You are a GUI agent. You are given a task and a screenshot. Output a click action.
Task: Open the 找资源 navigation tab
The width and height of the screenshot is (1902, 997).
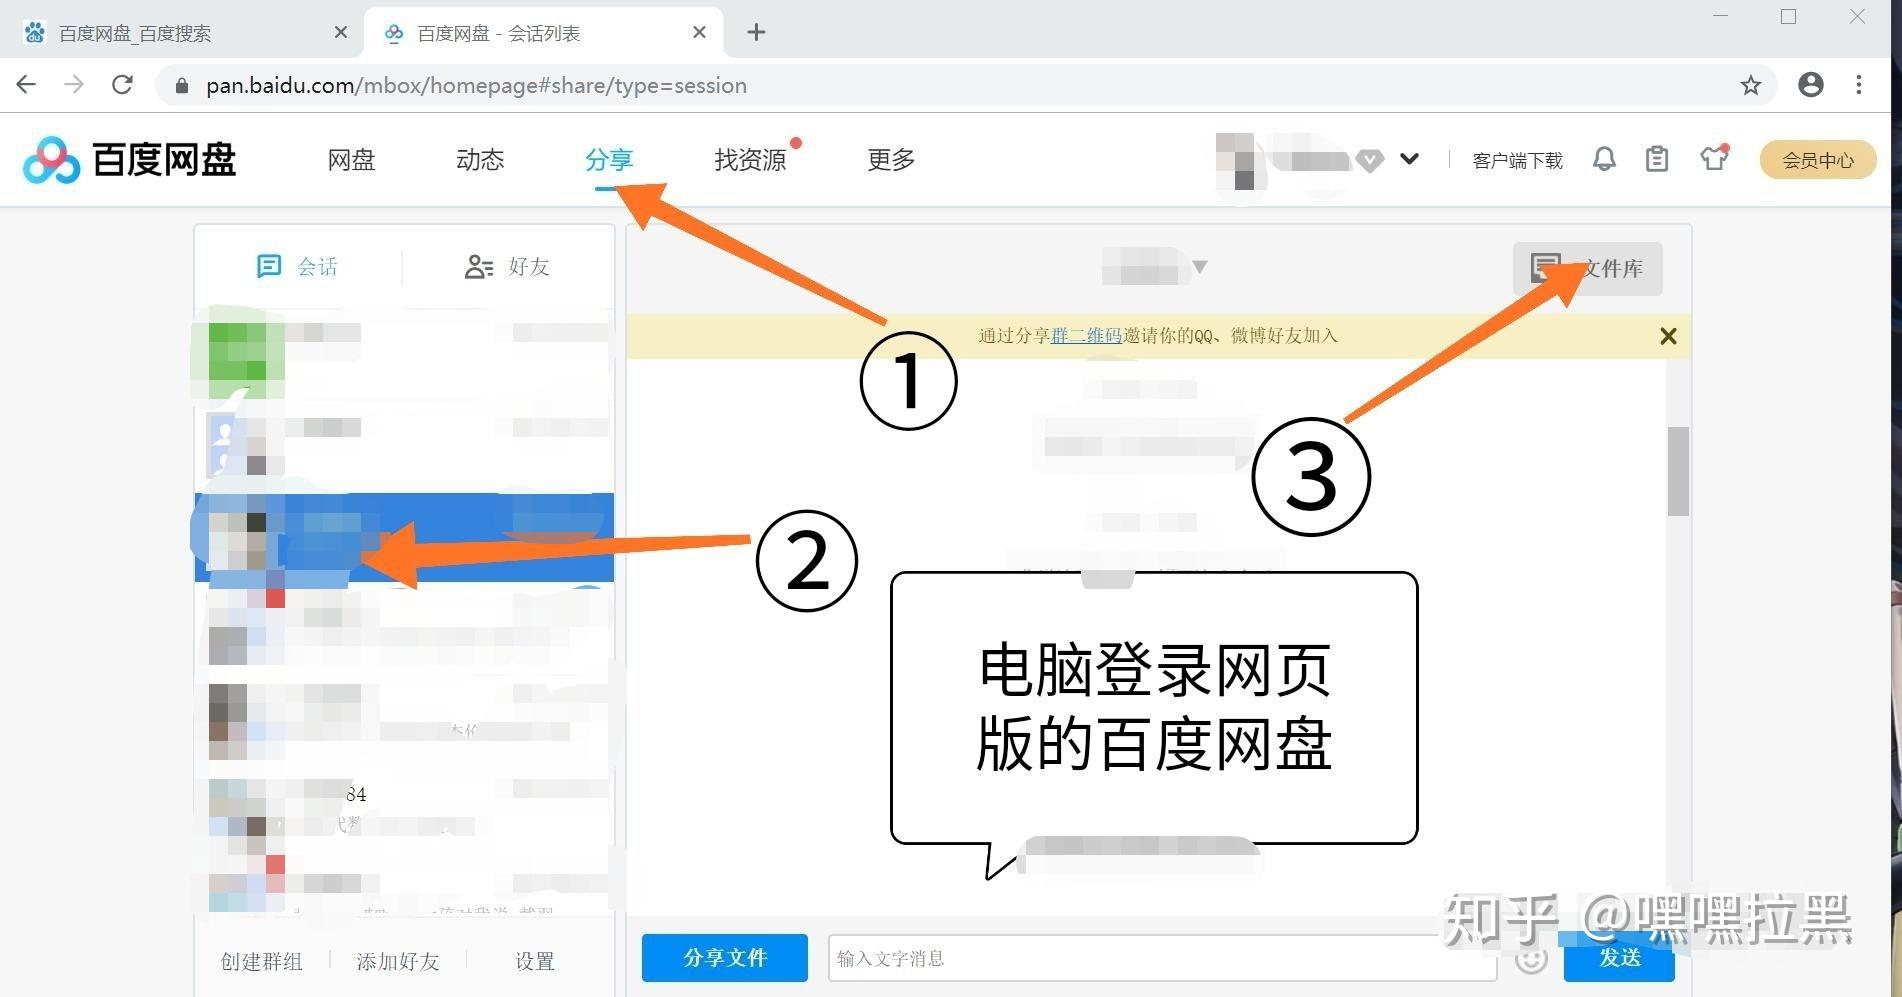pyautogui.click(x=750, y=160)
